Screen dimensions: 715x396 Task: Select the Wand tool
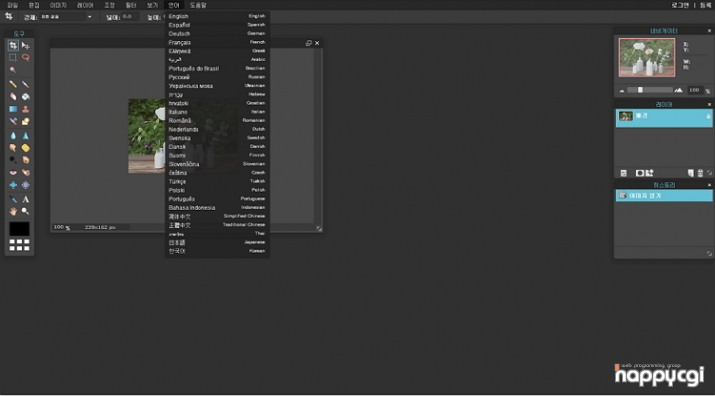click(13, 70)
